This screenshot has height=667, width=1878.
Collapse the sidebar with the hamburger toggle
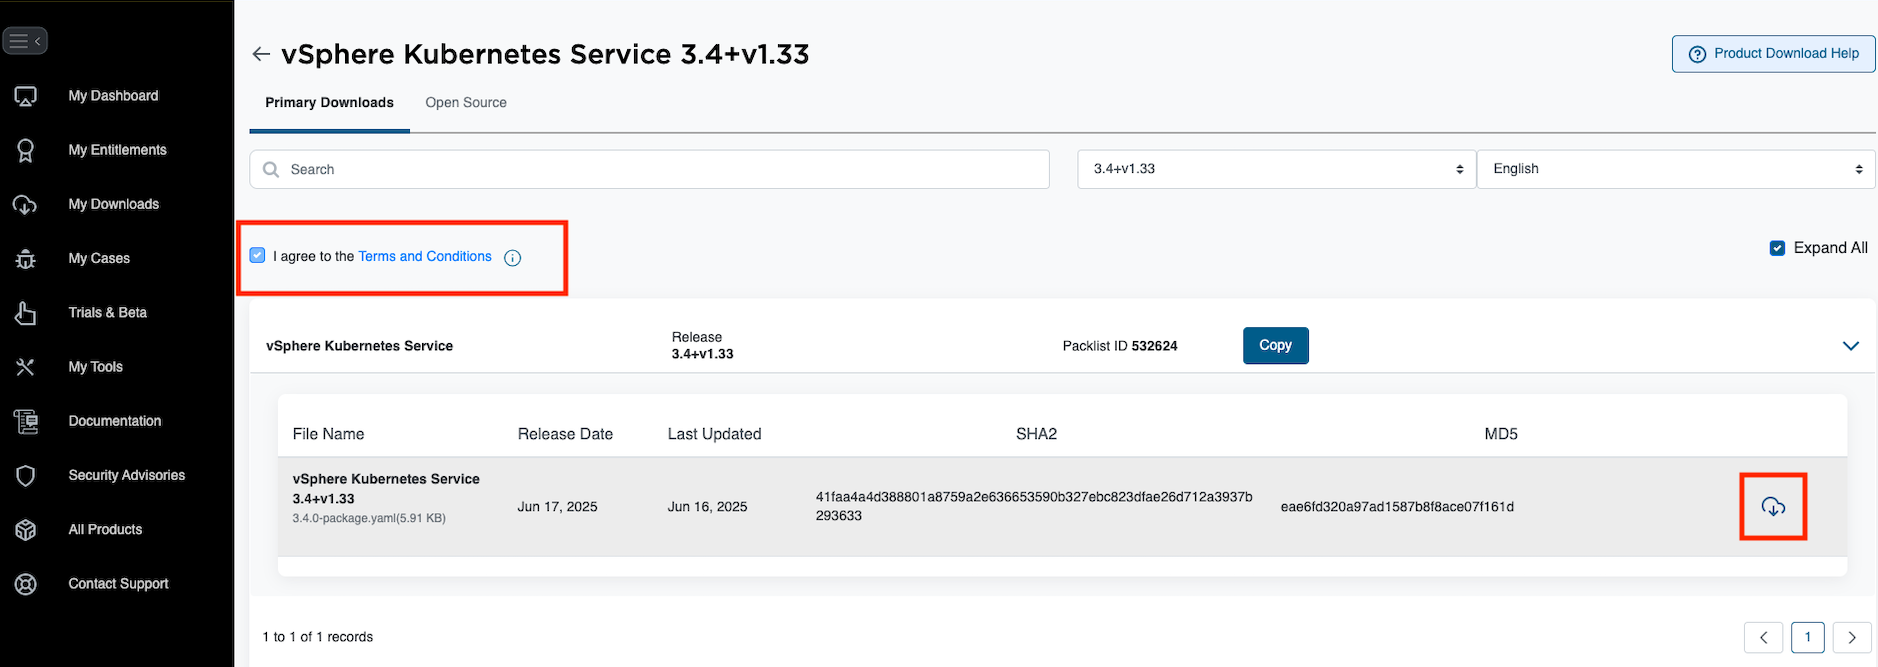[x=25, y=41]
